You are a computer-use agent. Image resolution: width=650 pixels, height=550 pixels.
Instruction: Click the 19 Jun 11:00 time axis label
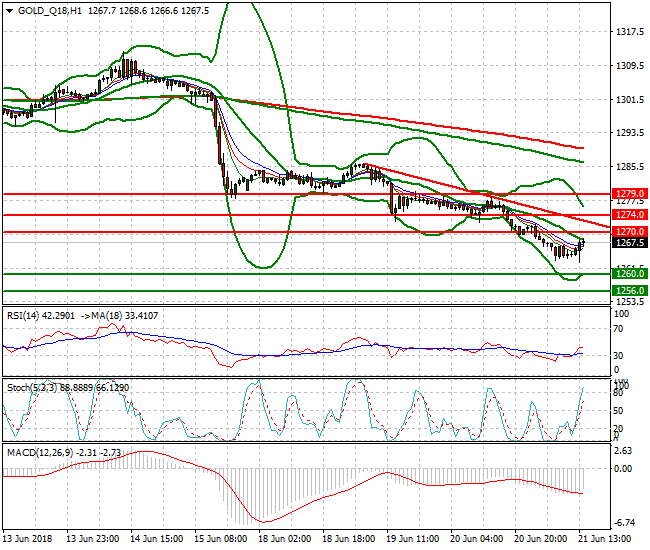pyautogui.click(x=412, y=539)
